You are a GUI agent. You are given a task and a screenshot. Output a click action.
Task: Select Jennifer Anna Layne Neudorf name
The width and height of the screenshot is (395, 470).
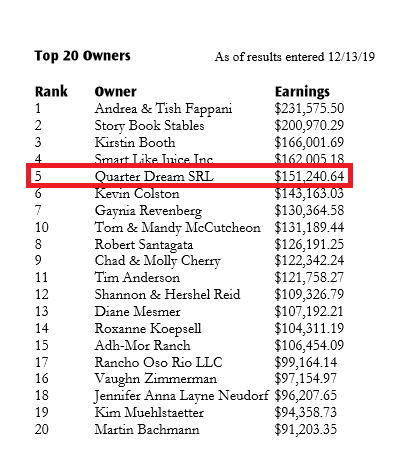(181, 396)
